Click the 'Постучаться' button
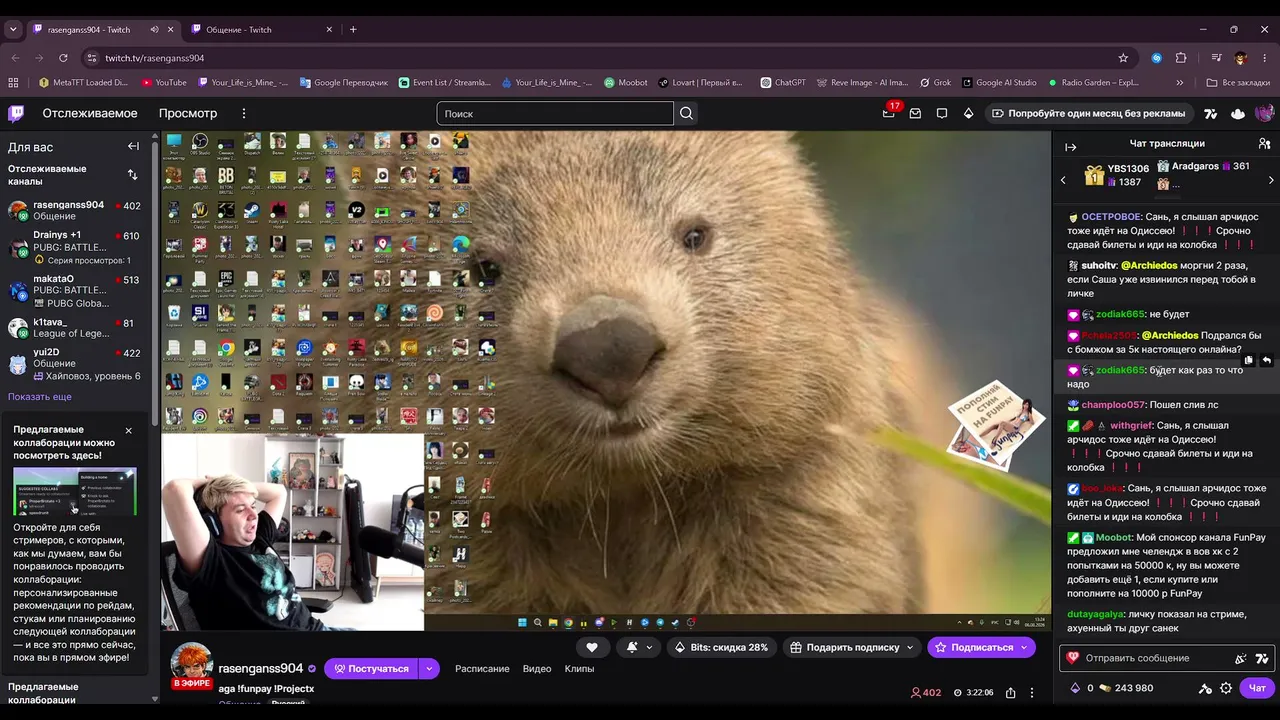The image size is (1280, 720). [x=371, y=668]
